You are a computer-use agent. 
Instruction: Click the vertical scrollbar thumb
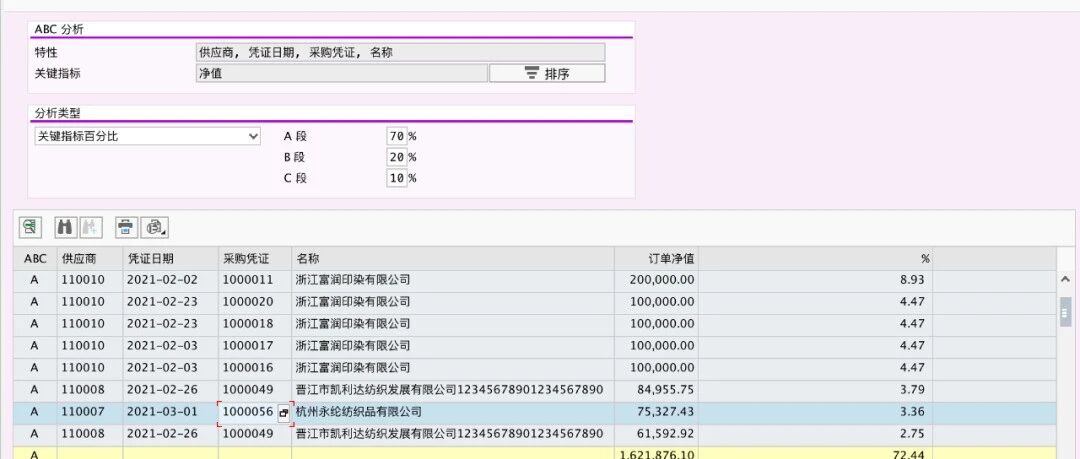click(1066, 311)
